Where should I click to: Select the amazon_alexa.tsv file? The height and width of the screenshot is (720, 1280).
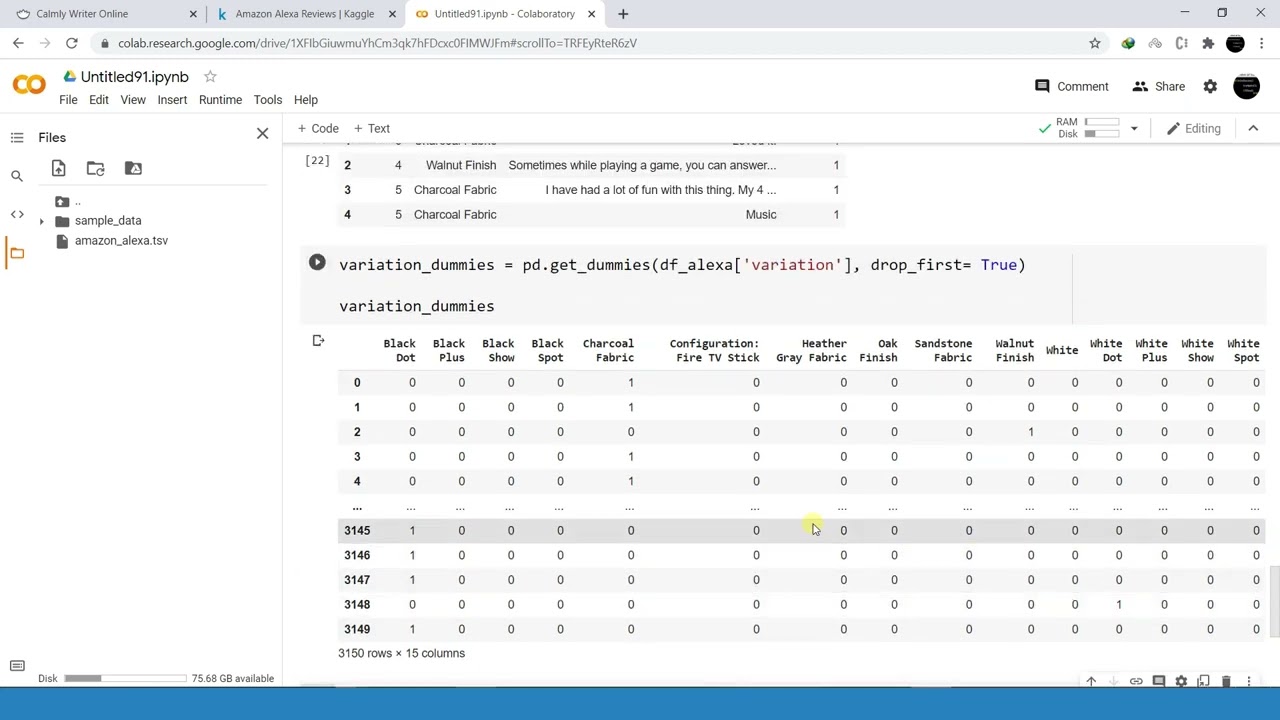coord(121,240)
